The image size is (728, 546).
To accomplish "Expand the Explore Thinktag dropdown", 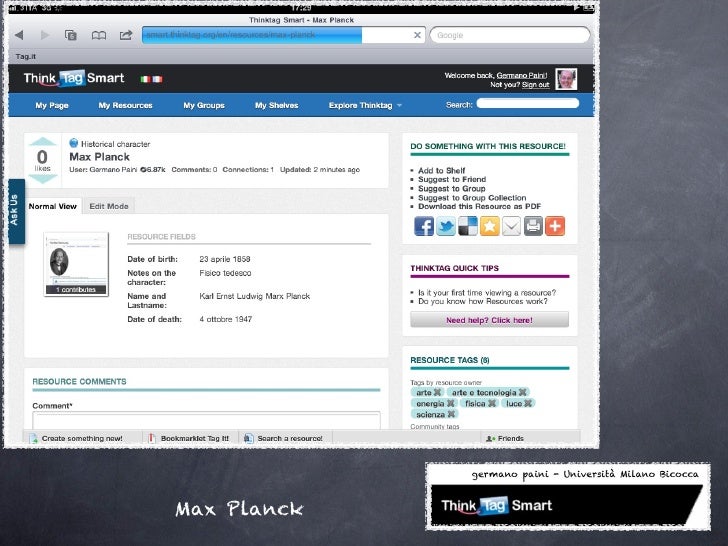I will [365, 105].
